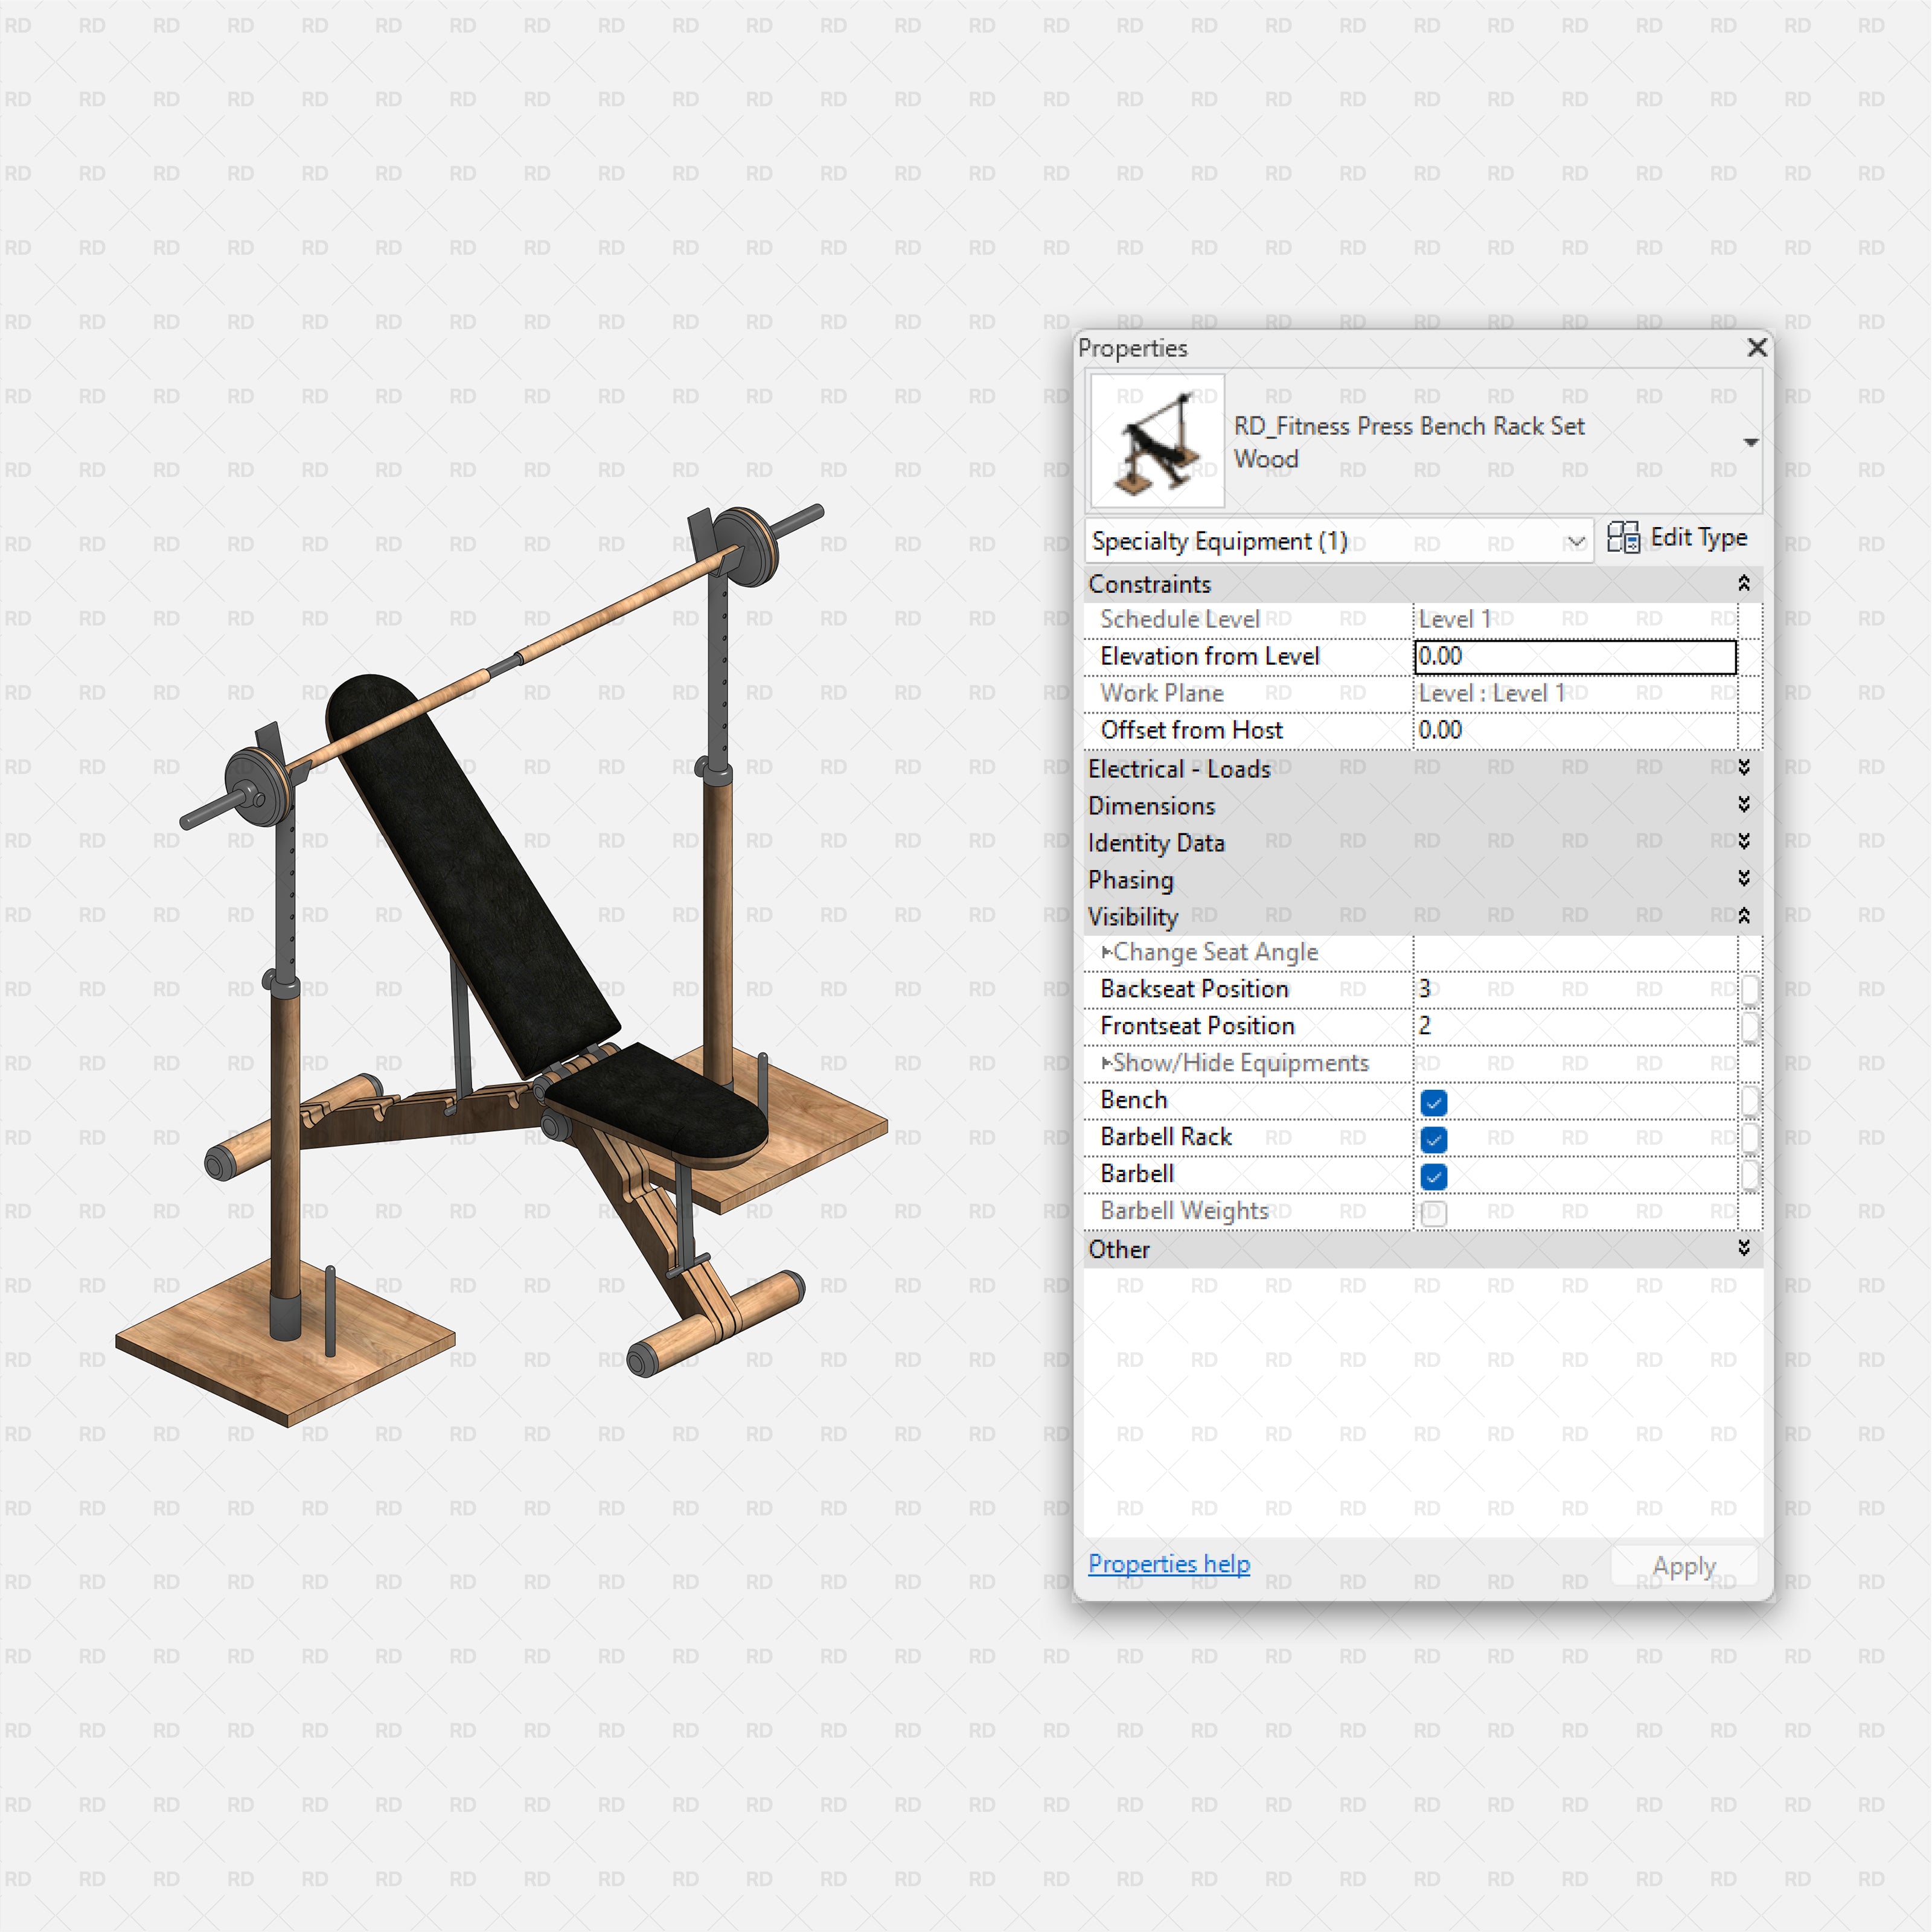This screenshot has width=1932, height=1932.
Task: Expand the Phasing section
Action: tap(1744, 879)
